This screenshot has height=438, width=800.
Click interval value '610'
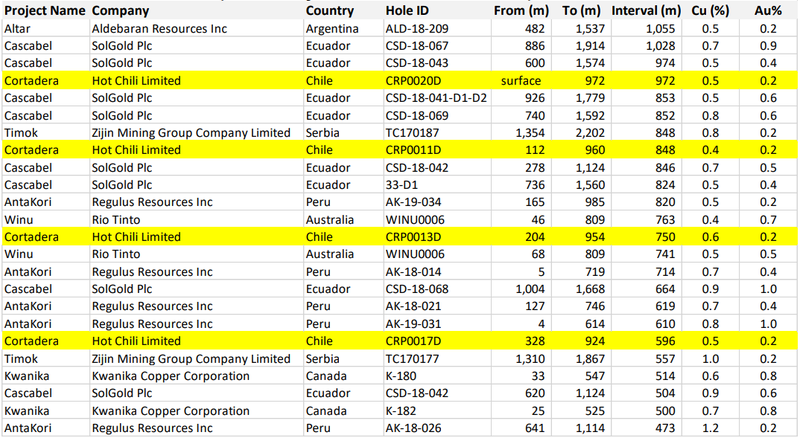point(665,324)
